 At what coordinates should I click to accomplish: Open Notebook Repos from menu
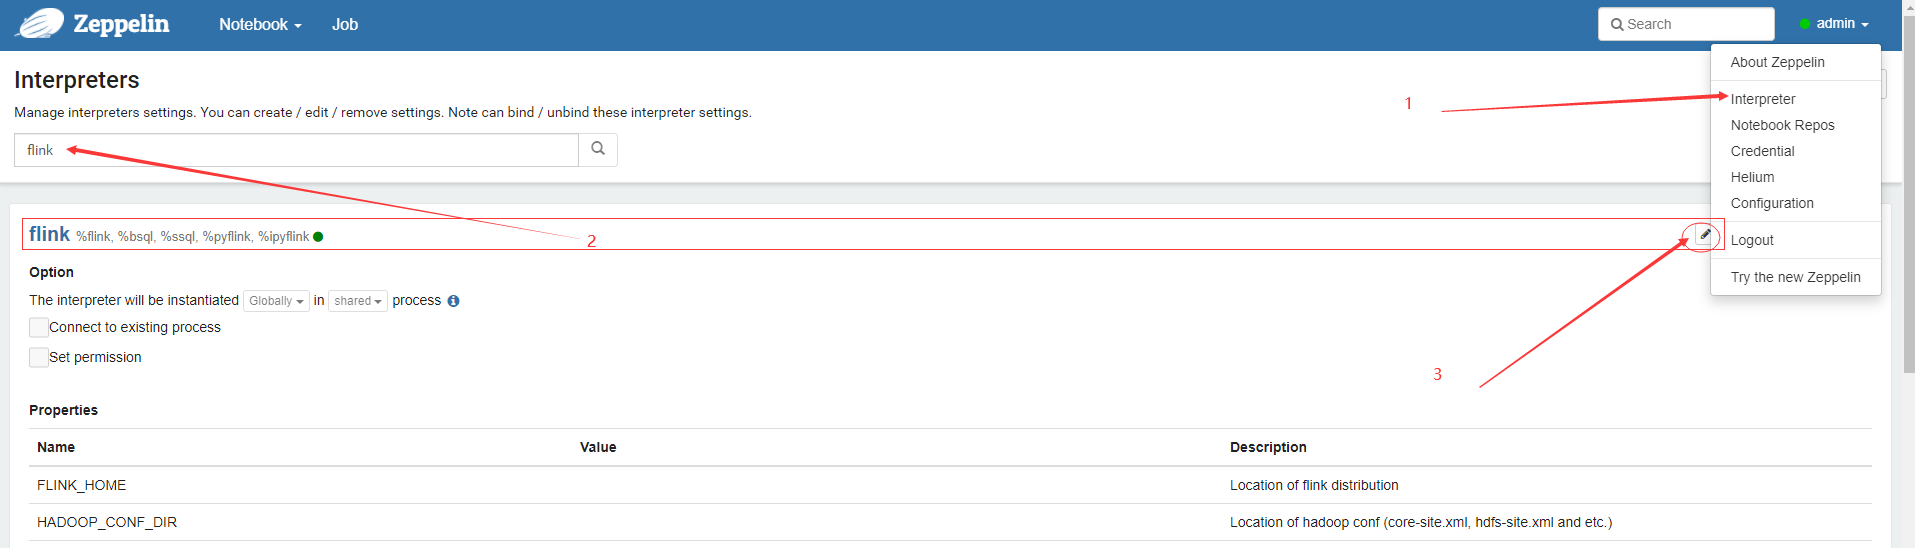tap(1783, 125)
